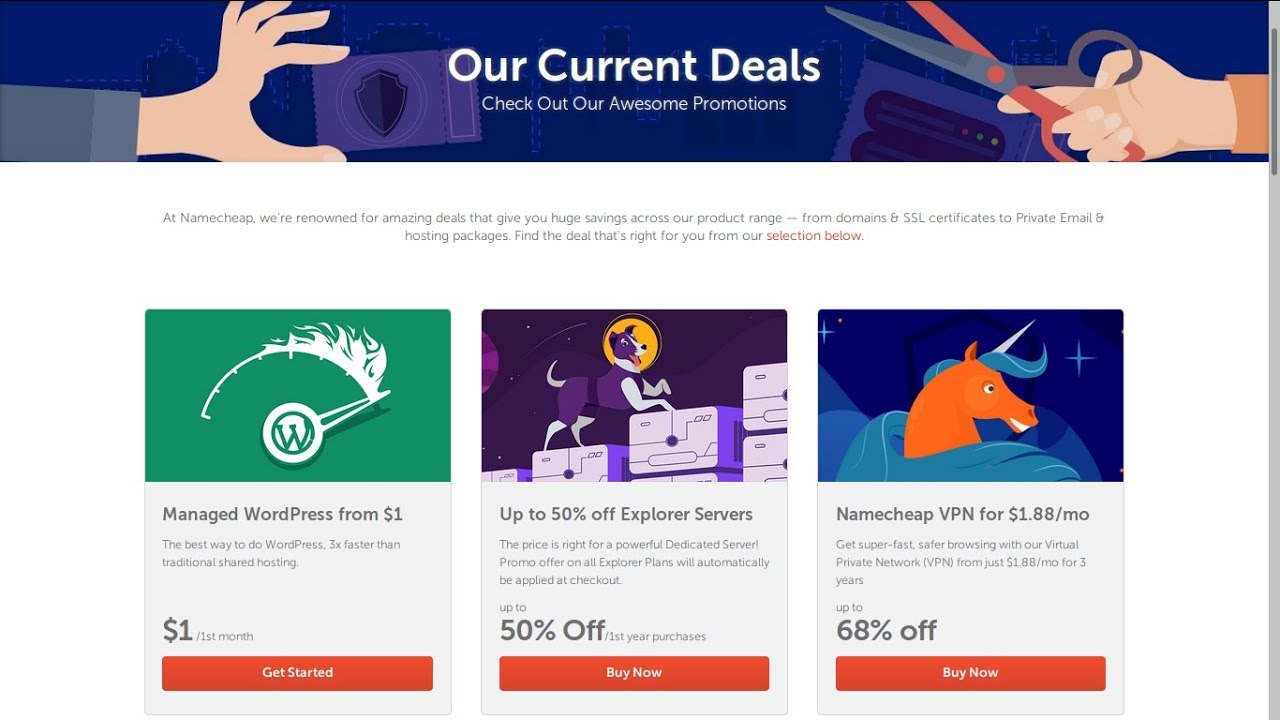Click the 50% Off discount text
Screen dimensions: 1280x720
point(552,631)
